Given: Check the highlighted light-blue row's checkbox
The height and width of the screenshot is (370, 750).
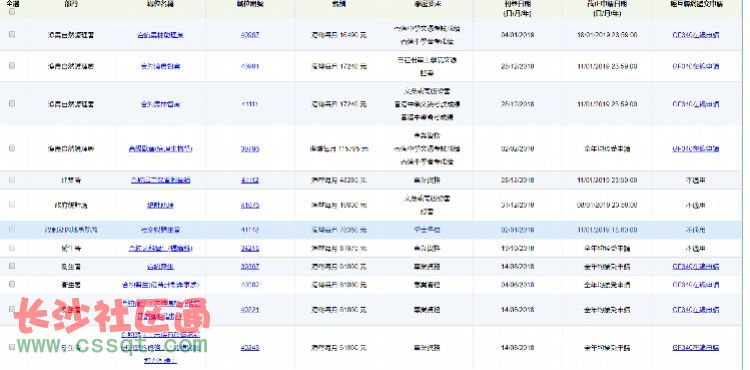Looking at the screenshot, I should pos(12,229).
